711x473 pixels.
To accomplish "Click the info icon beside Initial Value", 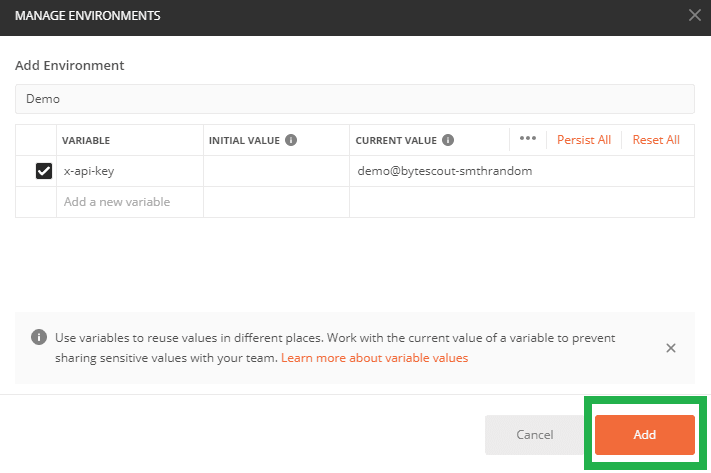I will [x=291, y=140].
